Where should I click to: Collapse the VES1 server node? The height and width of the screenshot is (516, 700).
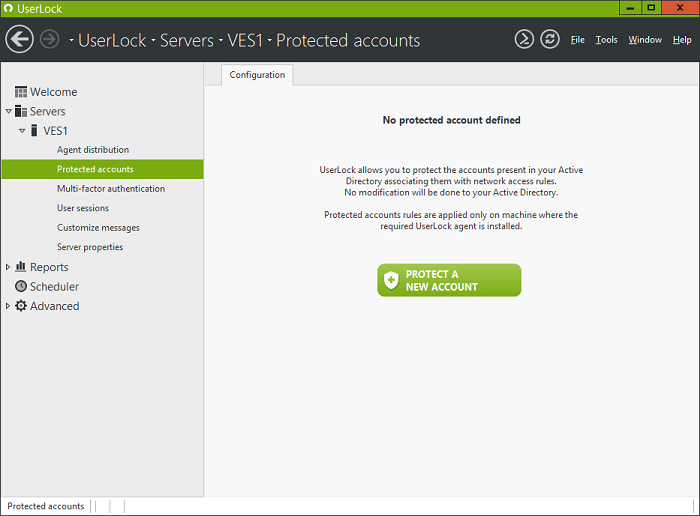tap(22, 131)
